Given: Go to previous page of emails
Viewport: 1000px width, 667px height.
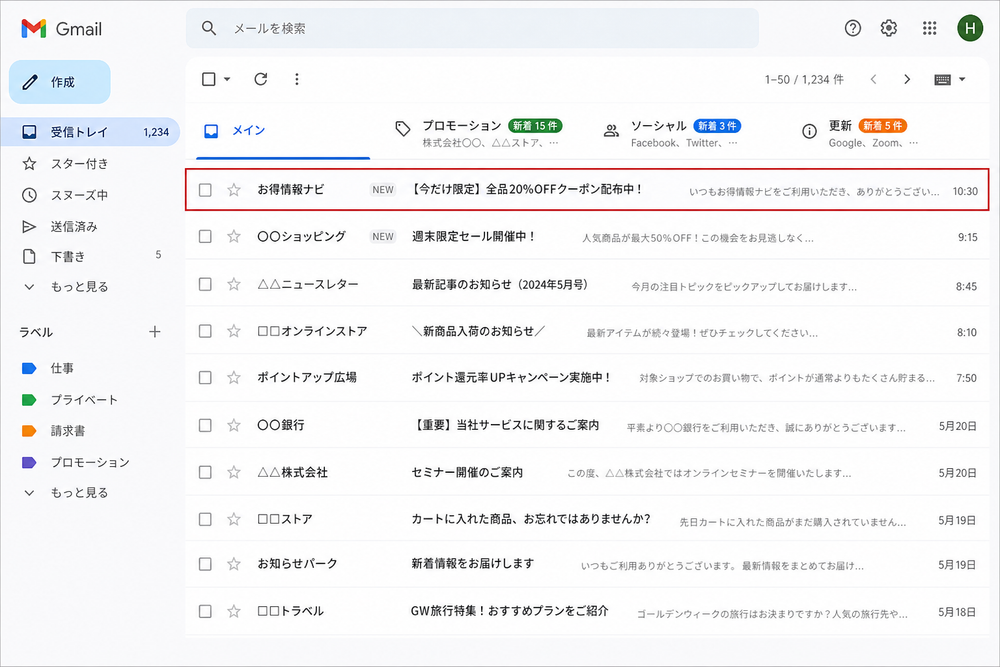Looking at the screenshot, I should coord(874,79).
